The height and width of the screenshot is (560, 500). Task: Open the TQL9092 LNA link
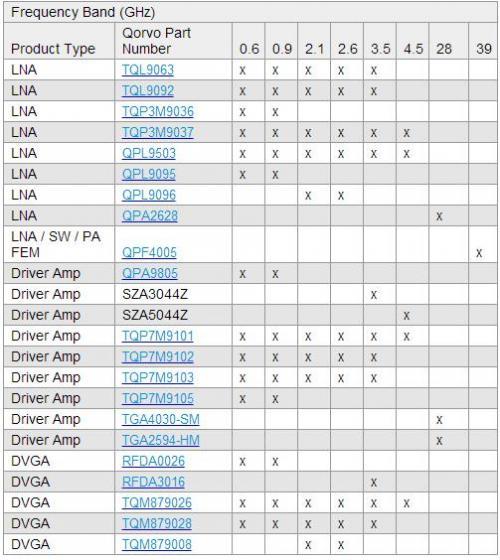tap(148, 91)
